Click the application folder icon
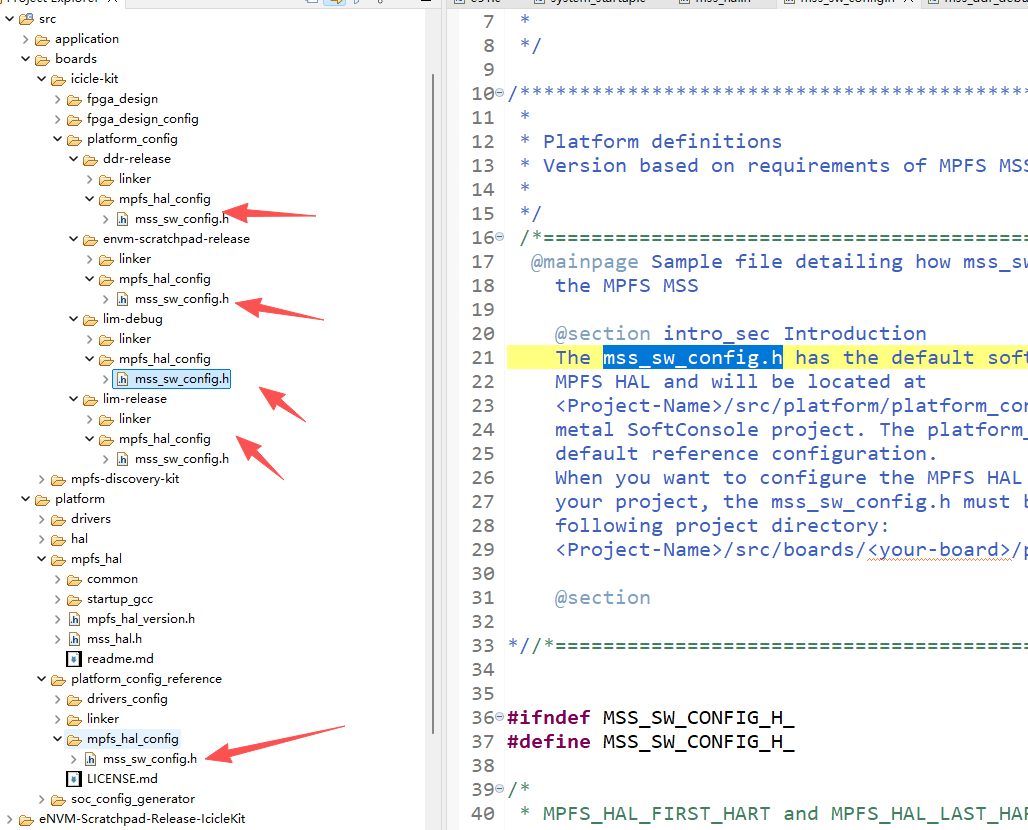The width and height of the screenshot is (1028, 830). click(43, 39)
